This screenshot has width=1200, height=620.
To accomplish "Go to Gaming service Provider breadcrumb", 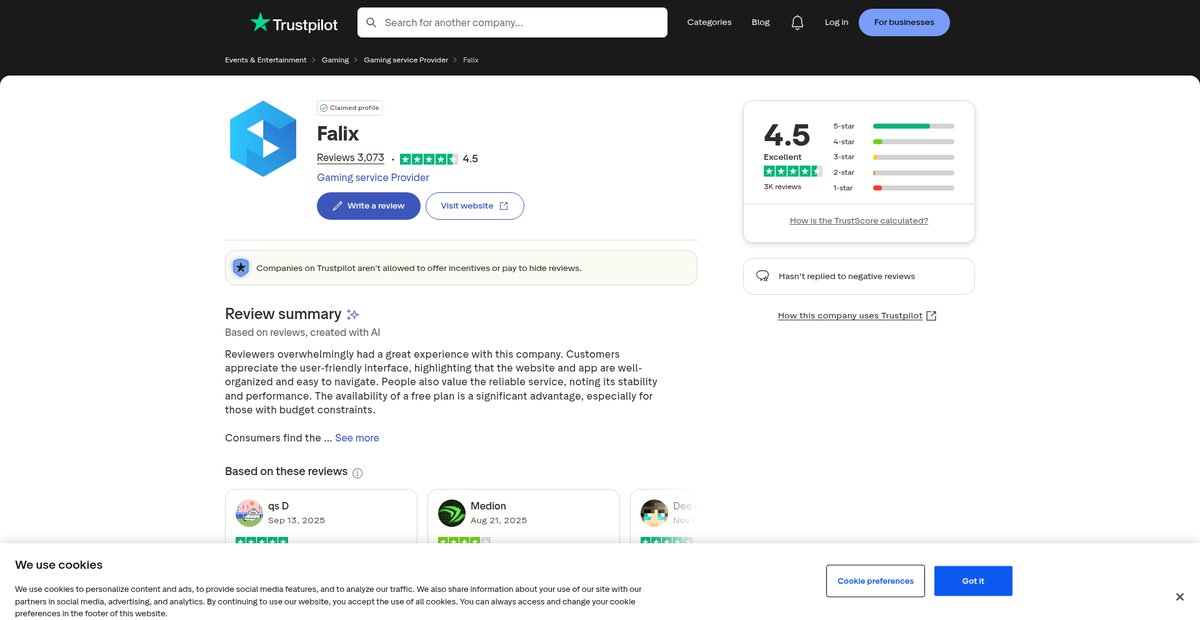I will pyautogui.click(x=406, y=60).
